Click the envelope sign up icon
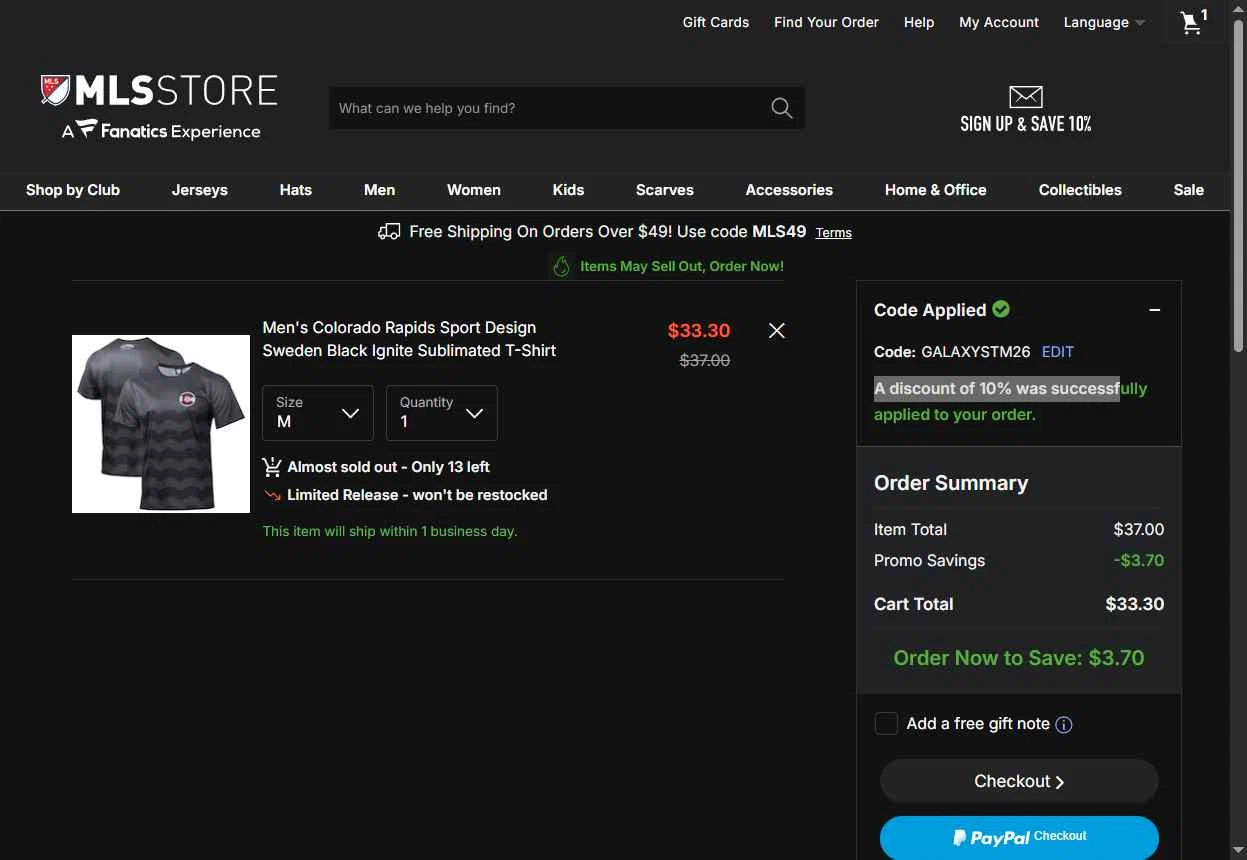 1026,96
